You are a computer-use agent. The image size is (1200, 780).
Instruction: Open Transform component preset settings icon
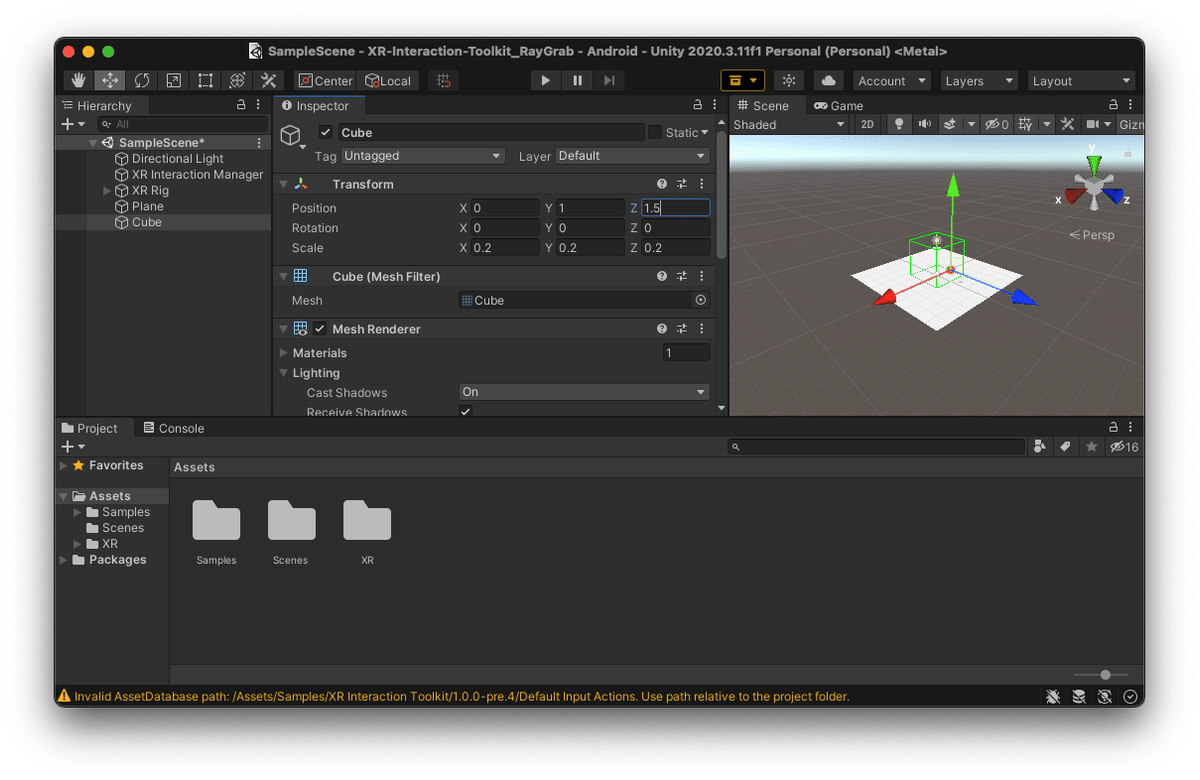pos(682,184)
